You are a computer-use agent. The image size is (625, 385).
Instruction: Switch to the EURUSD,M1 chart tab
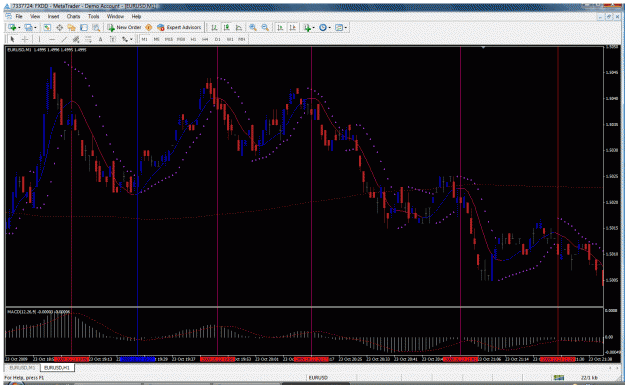pyautogui.click(x=22, y=367)
